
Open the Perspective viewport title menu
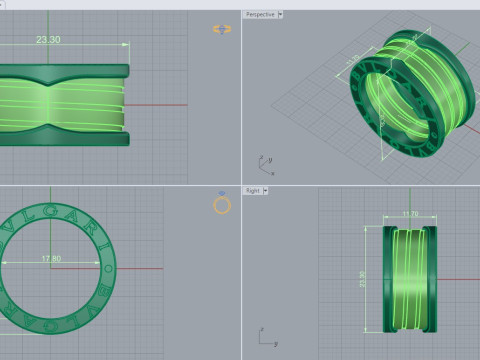tap(260, 14)
